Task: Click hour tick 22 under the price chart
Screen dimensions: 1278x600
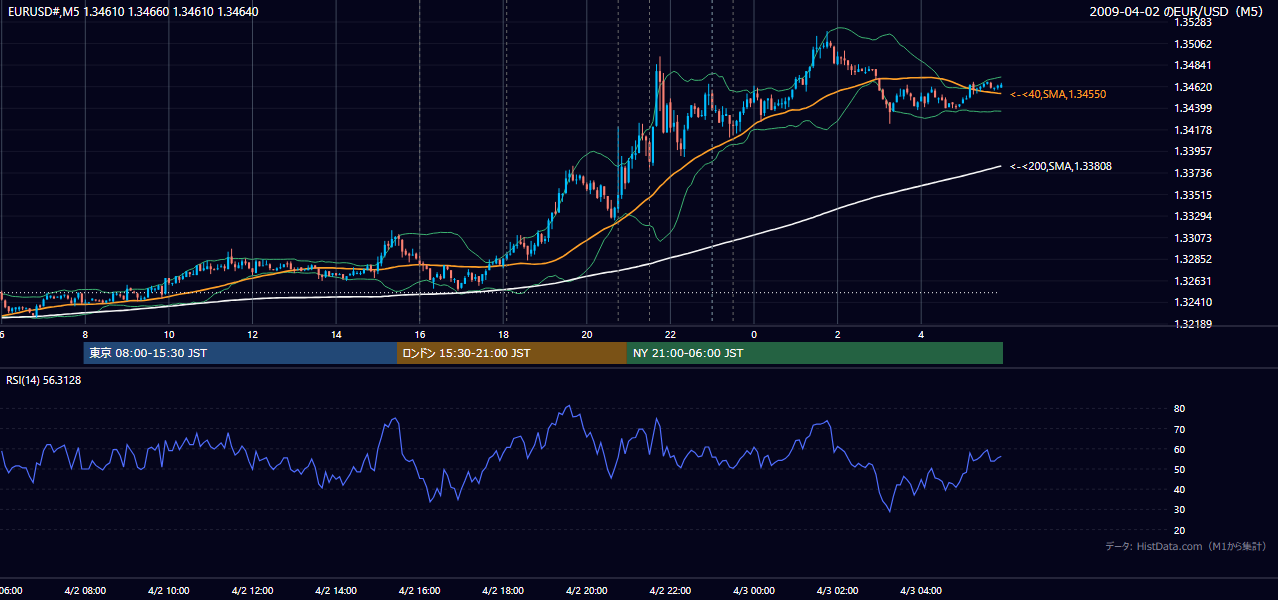Action: point(671,335)
